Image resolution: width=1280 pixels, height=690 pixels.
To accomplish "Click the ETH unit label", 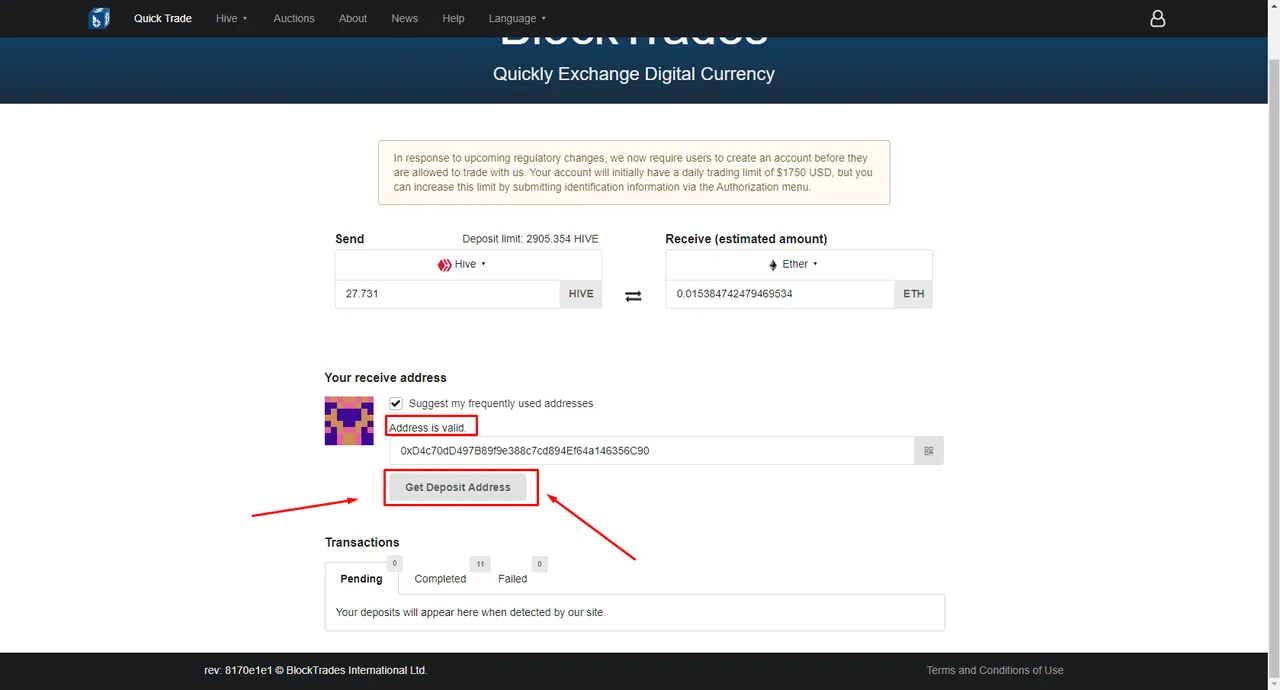I will 914,294.
